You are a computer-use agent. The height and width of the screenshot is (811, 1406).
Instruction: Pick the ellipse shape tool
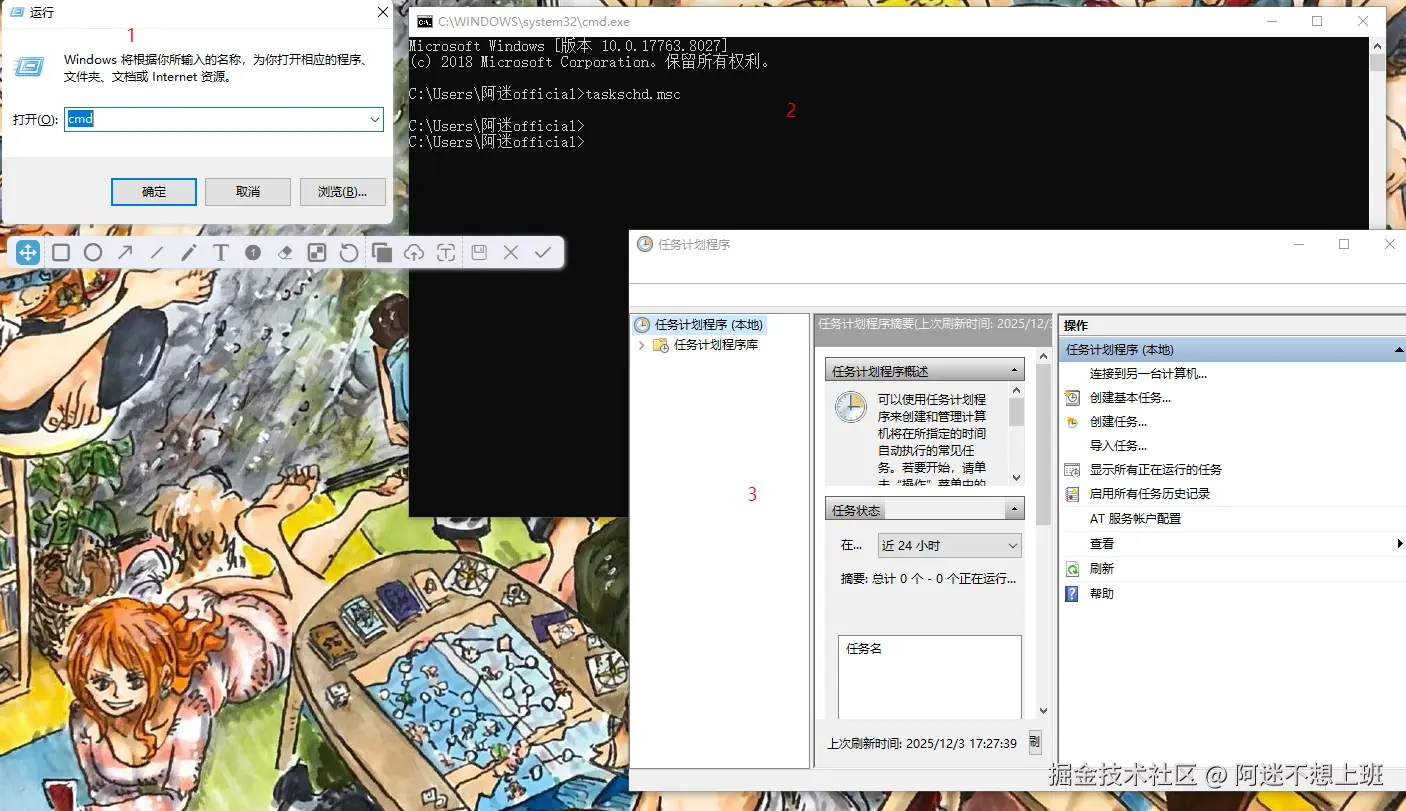point(93,253)
